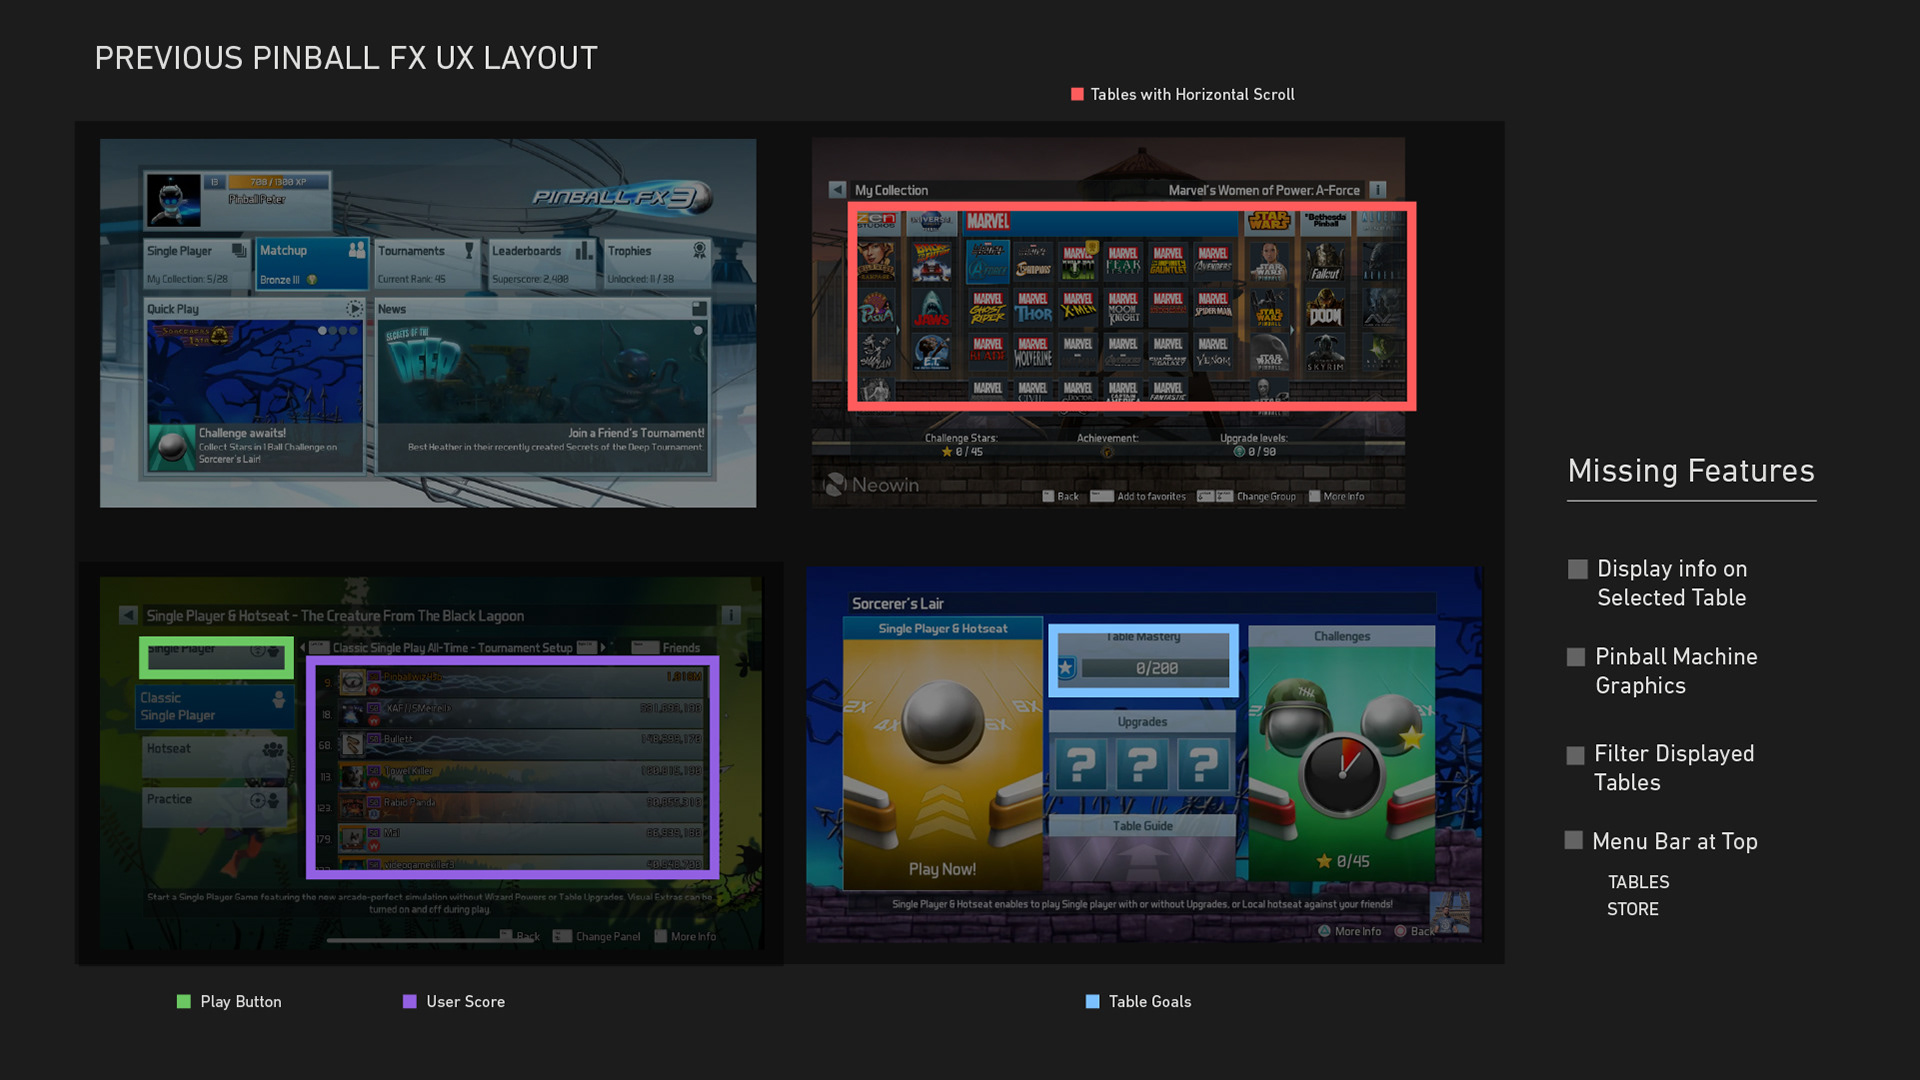
Task: Click Add to favorites in collection footer
Action: tap(1138, 497)
